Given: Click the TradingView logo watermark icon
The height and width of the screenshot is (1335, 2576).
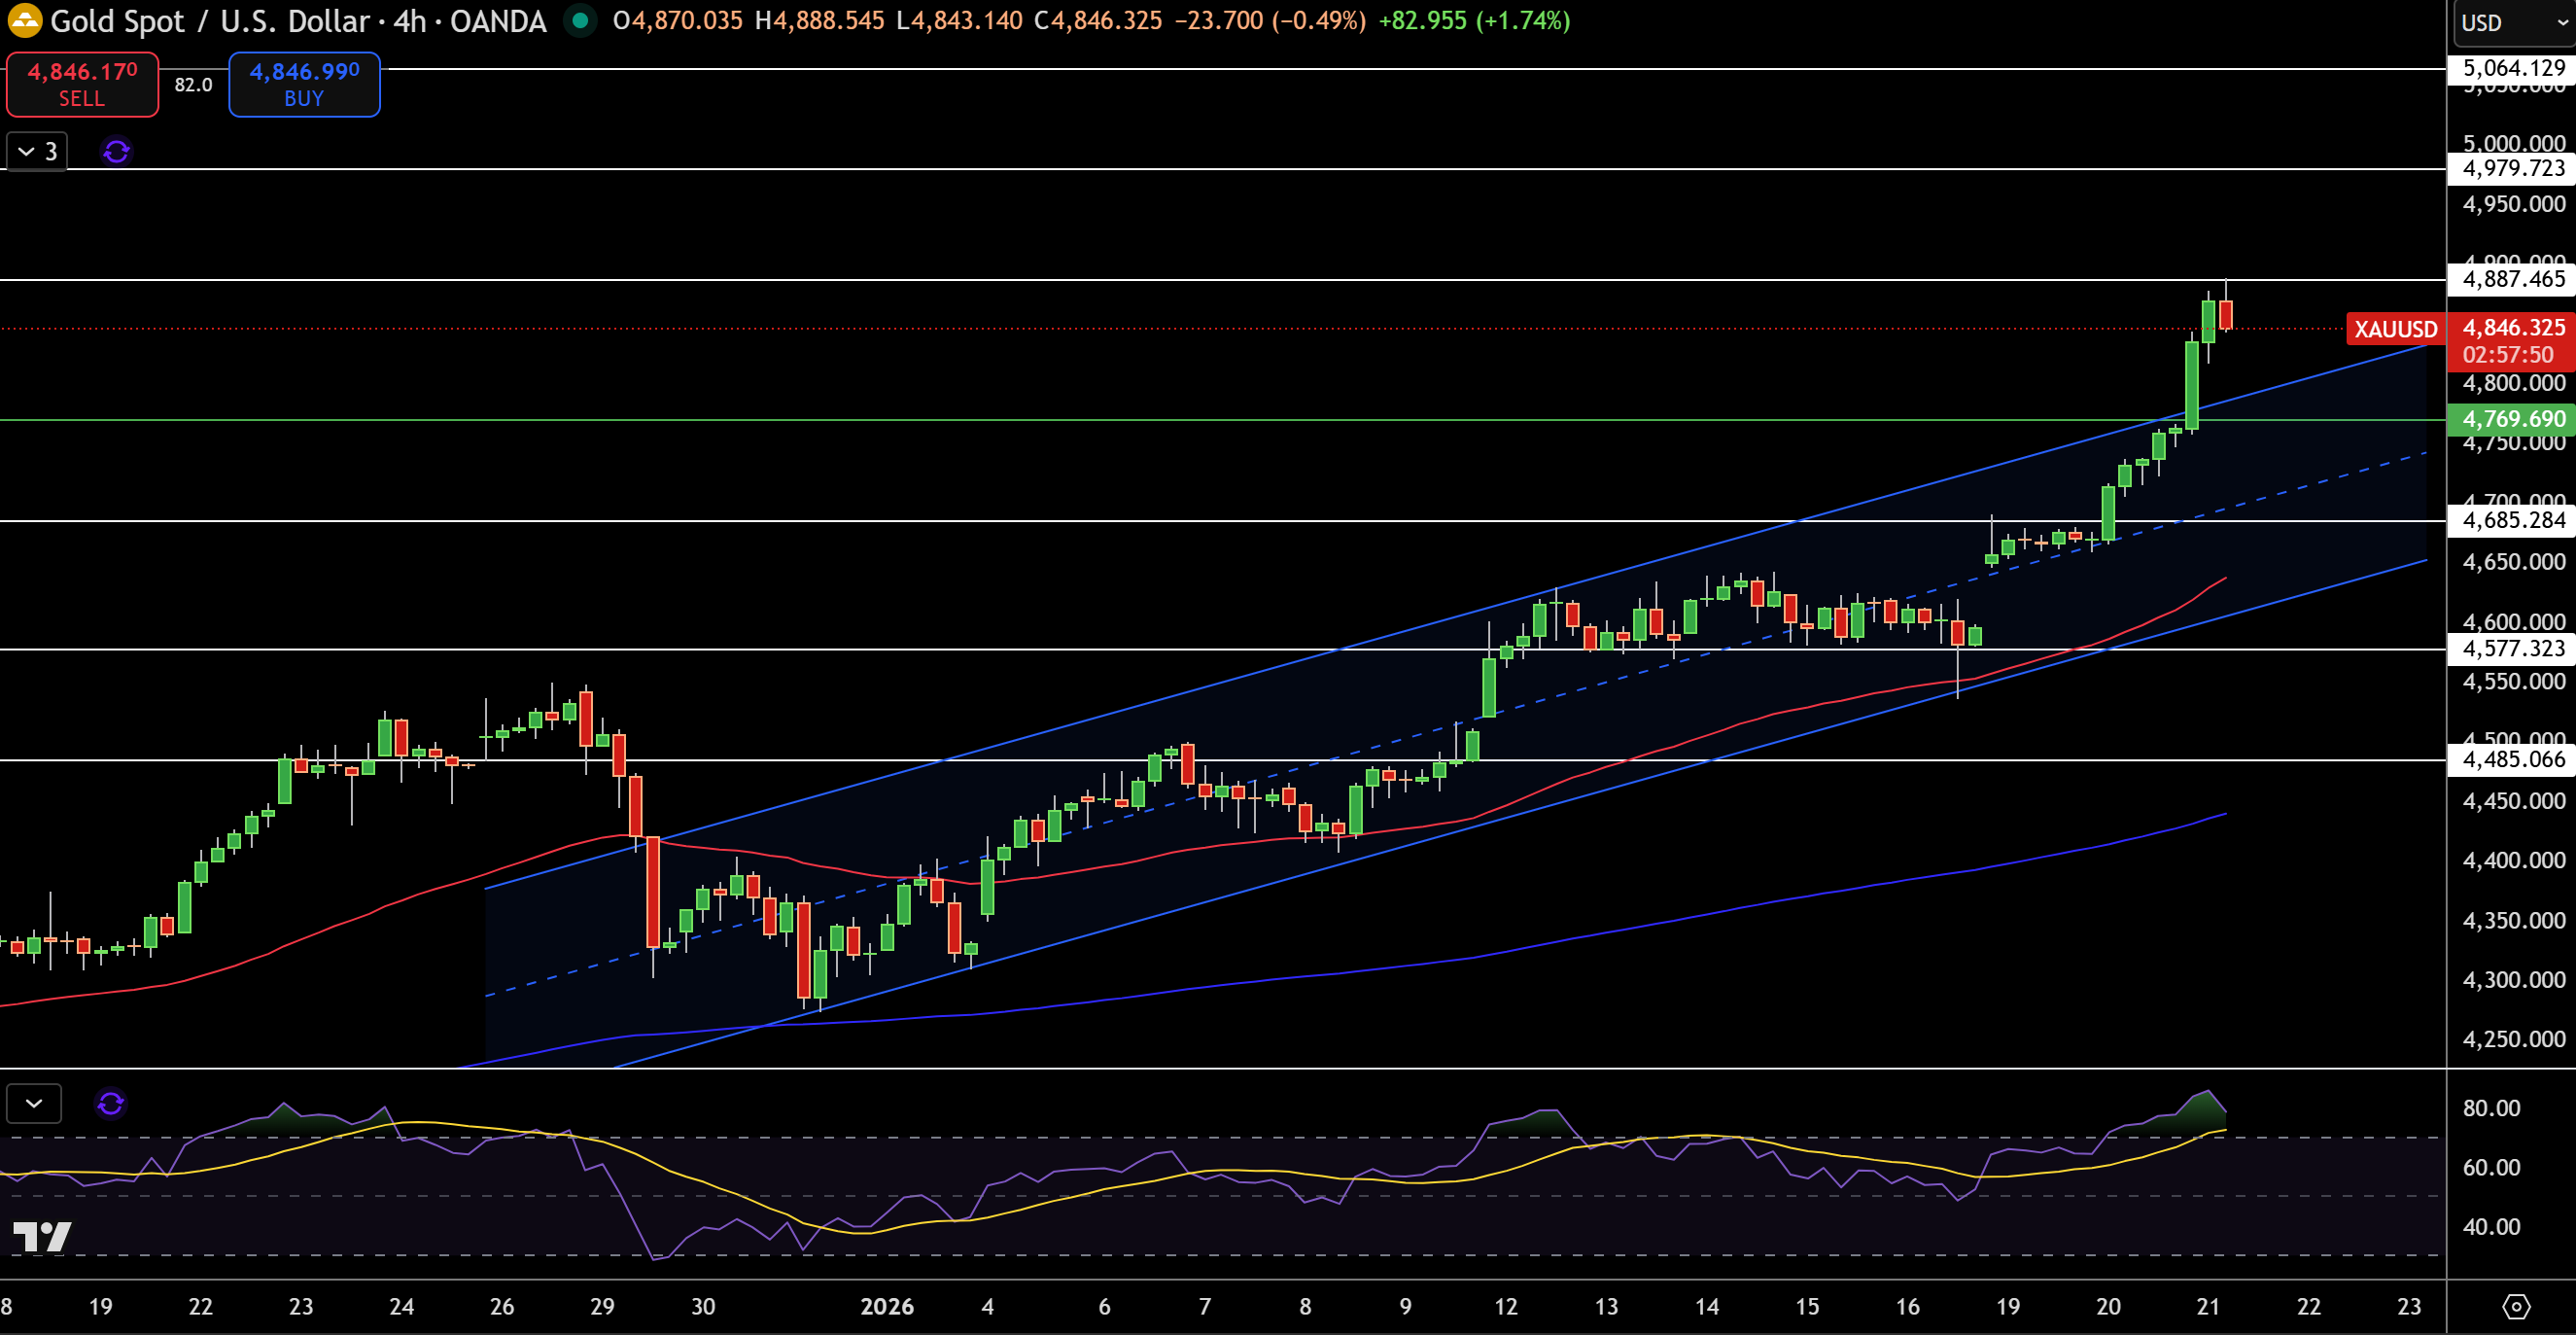Looking at the screenshot, I should click(42, 1237).
